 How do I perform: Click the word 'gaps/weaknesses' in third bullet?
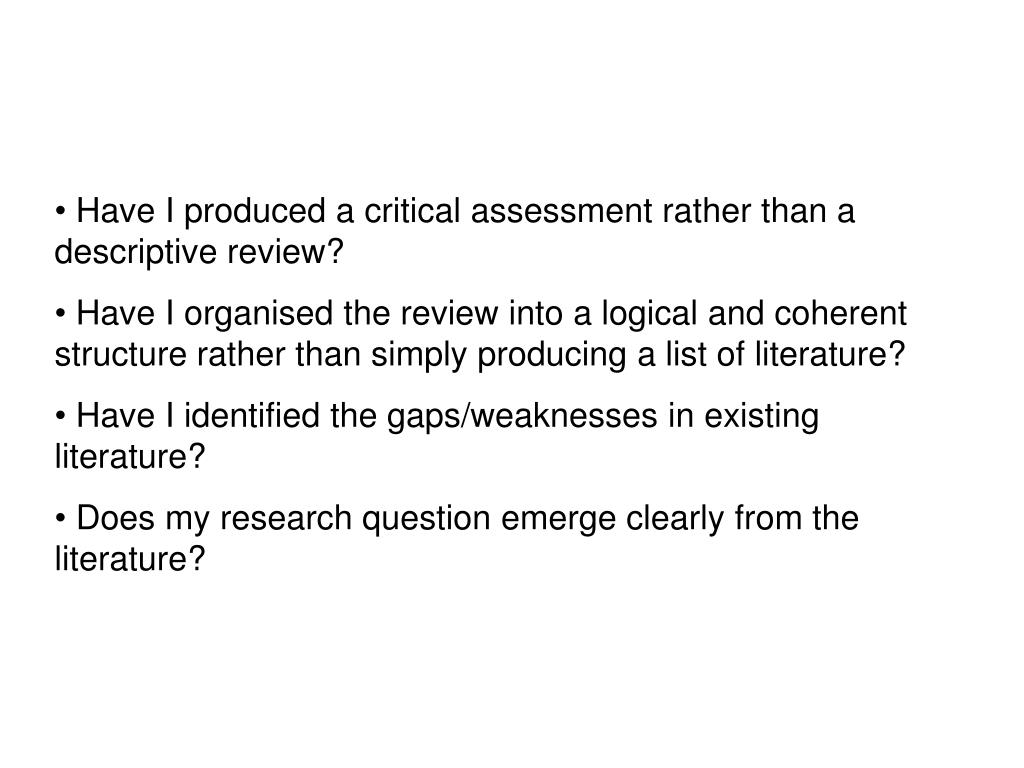[522, 417]
